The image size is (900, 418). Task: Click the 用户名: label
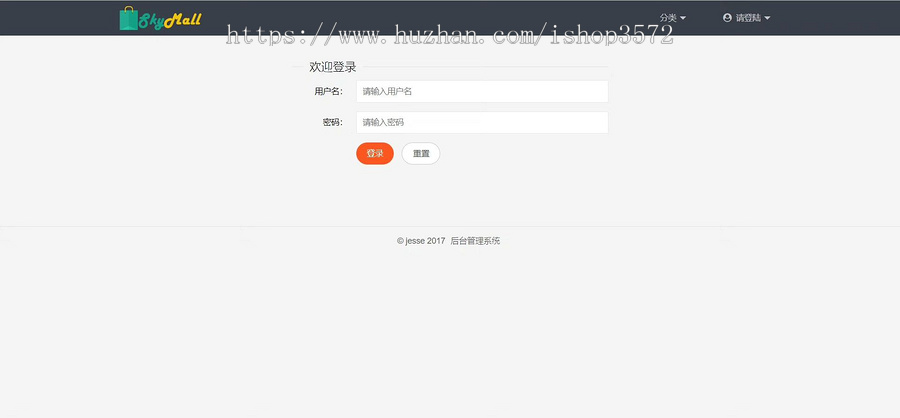tap(328, 91)
